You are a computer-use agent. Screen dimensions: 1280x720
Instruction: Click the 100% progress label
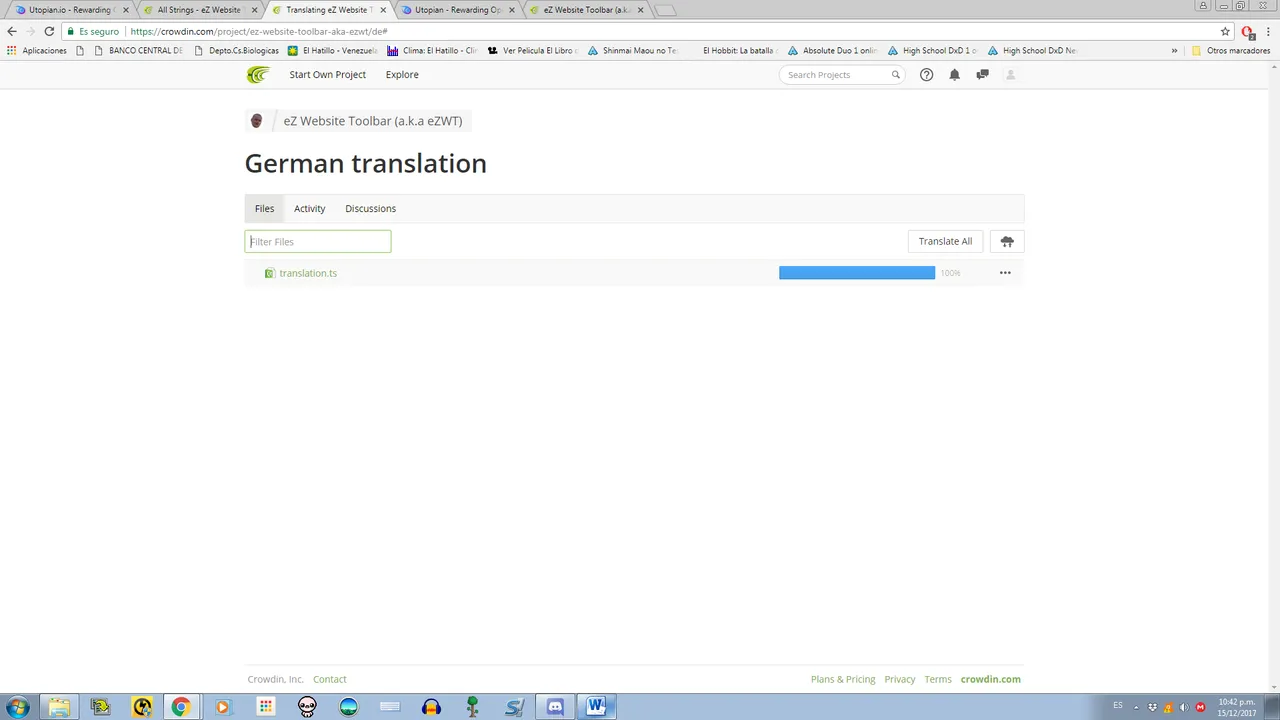pyautogui.click(x=950, y=273)
